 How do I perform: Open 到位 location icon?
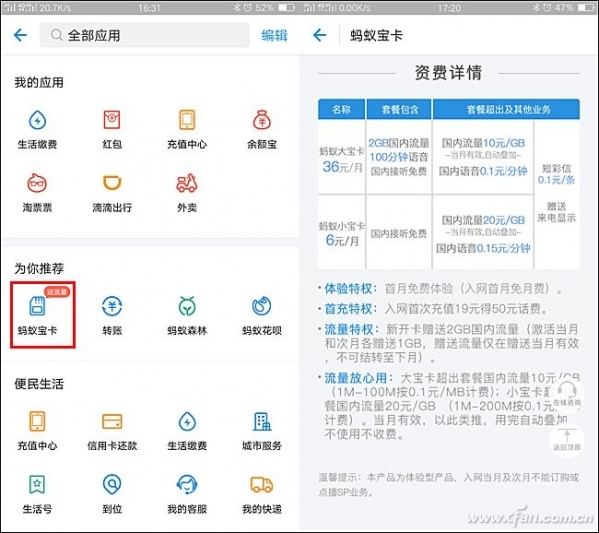click(x=112, y=494)
